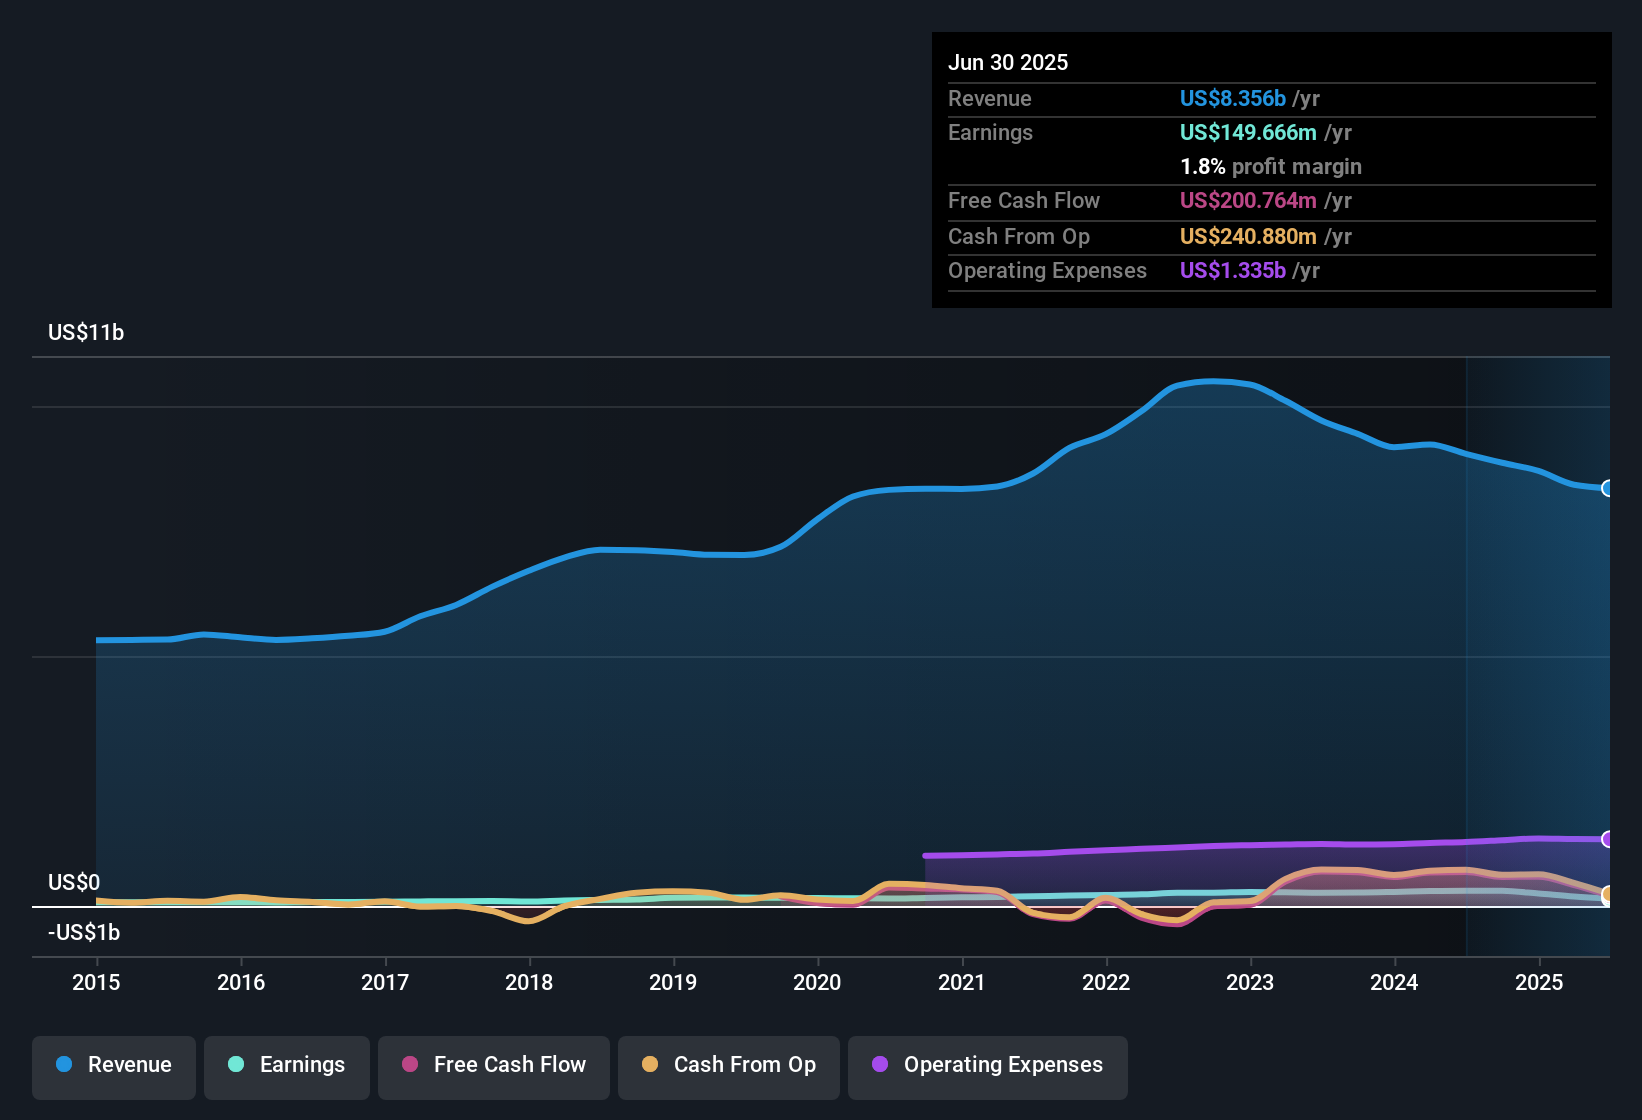Click the purple Operating Expenses legend dot
This screenshot has width=1642, height=1120.
[880, 1066]
